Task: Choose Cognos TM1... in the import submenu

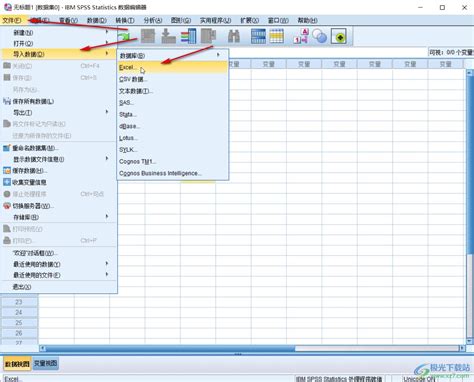Action: tap(172, 161)
